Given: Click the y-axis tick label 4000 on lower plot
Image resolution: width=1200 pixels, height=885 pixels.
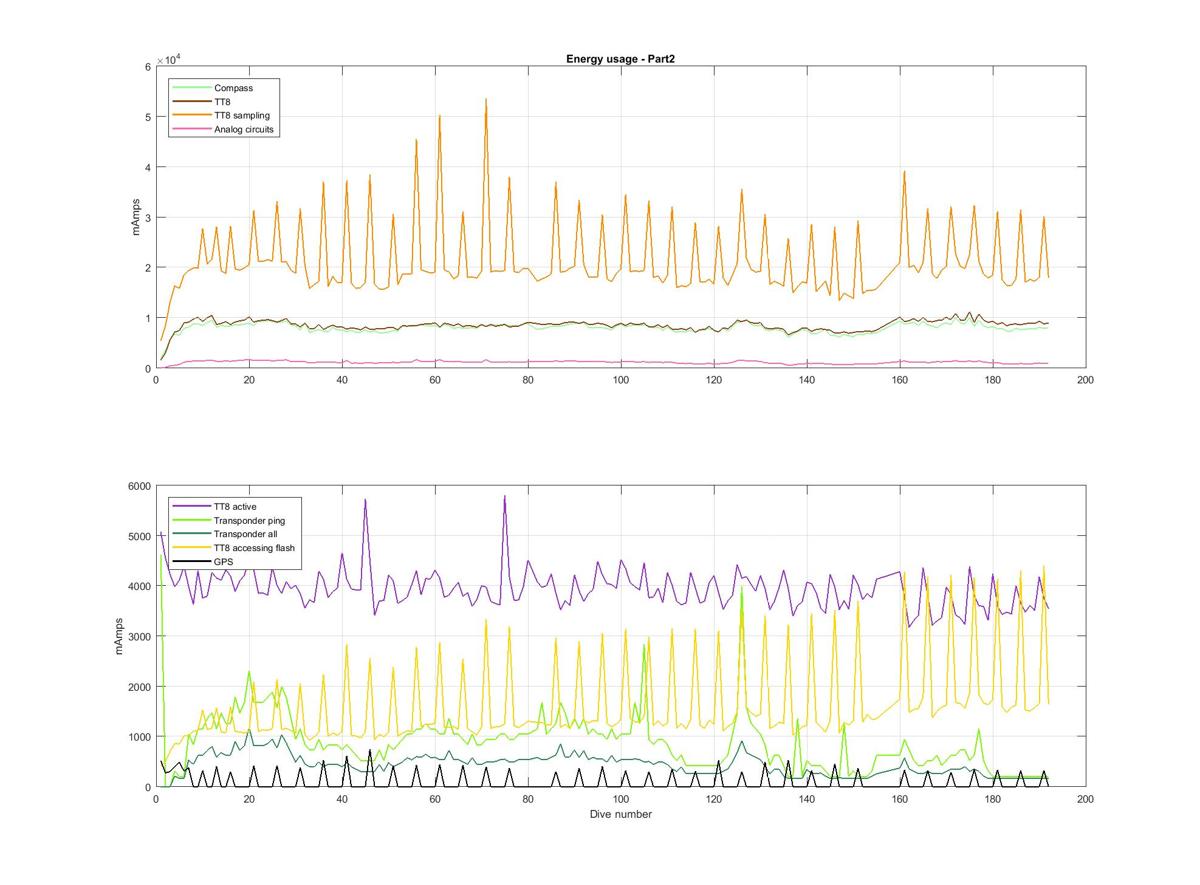Looking at the screenshot, I should [x=139, y=586].
